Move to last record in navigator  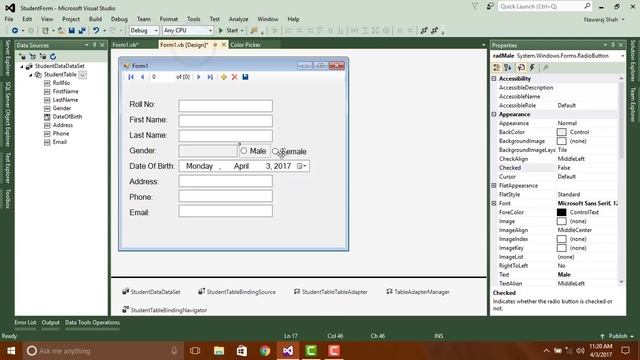click(210, 77)
